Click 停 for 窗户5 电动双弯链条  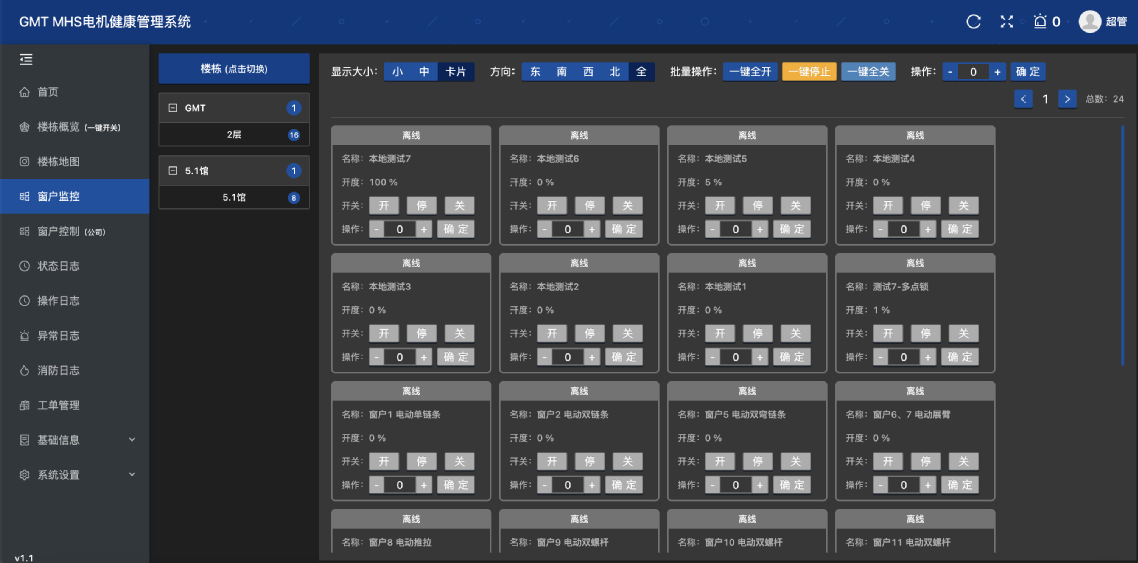click(758, 461)
